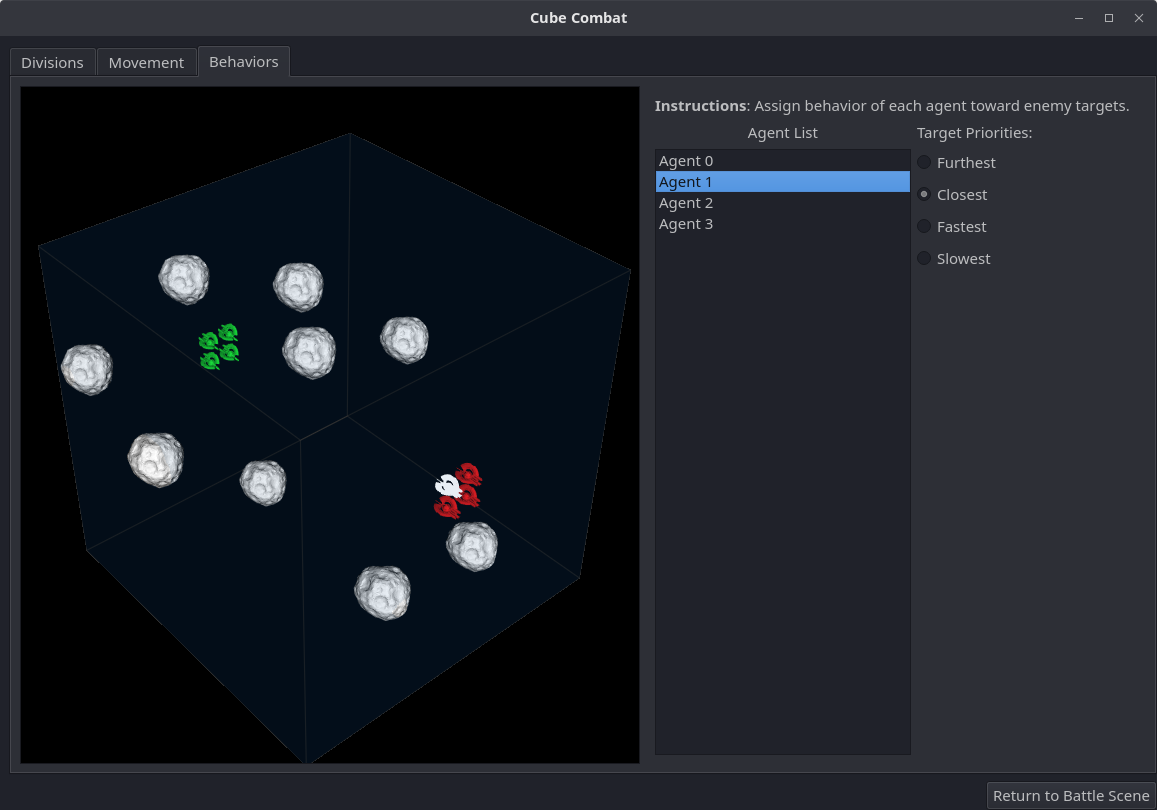Click the green ship squad in the cube
The image size is (1157, 810).
[219, 346]
